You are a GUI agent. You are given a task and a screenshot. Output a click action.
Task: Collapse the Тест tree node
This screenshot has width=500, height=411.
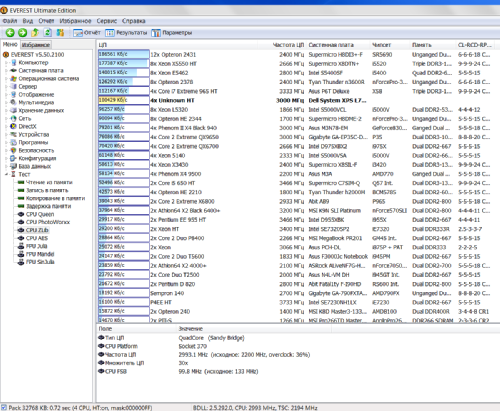click(x=6, y=174)
